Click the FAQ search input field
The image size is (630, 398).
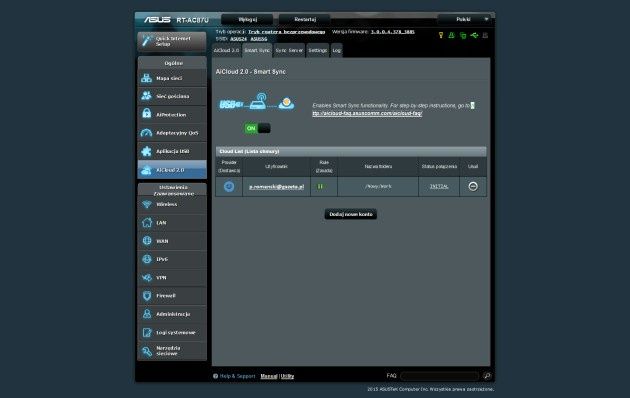tap(440, 376)
